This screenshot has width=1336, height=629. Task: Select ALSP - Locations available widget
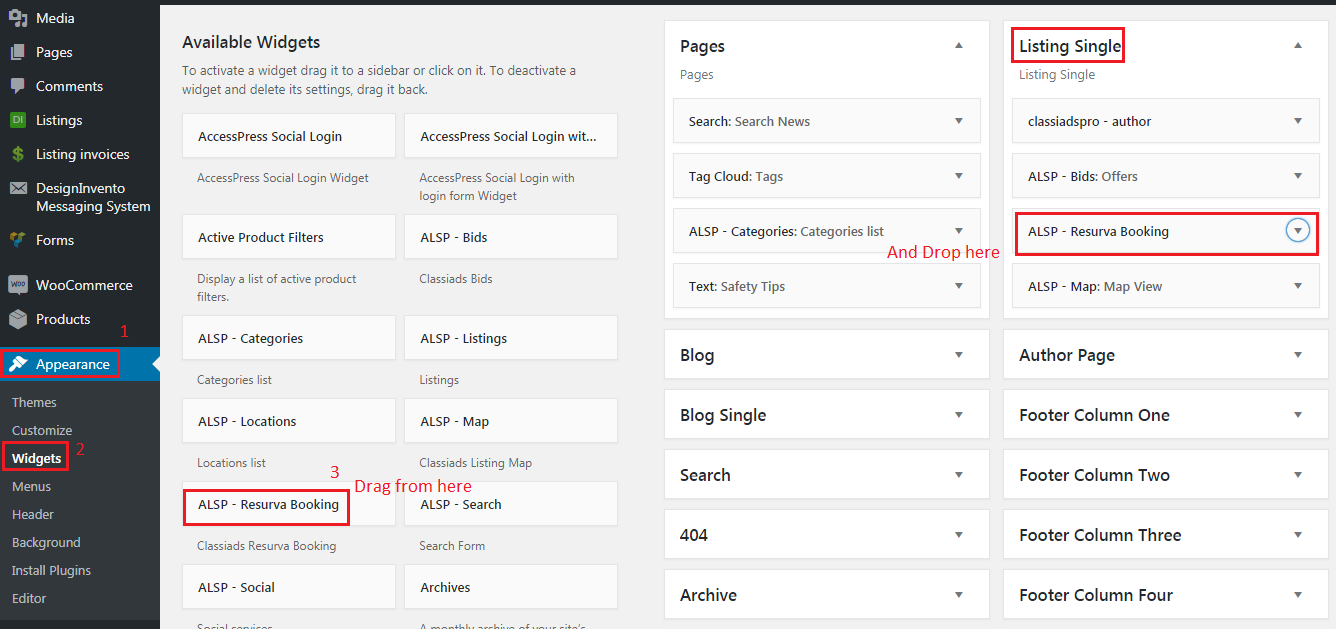coord(289,421)
